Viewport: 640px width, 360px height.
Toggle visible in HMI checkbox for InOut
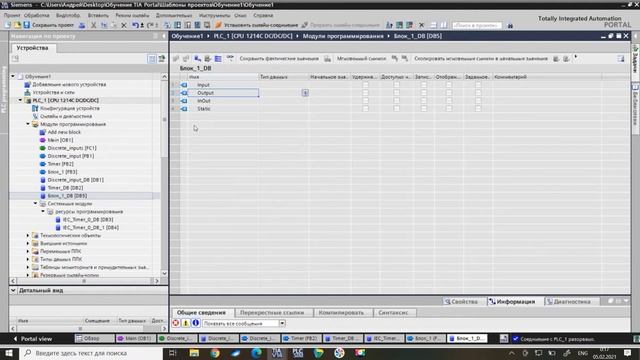tap(449, 101)
